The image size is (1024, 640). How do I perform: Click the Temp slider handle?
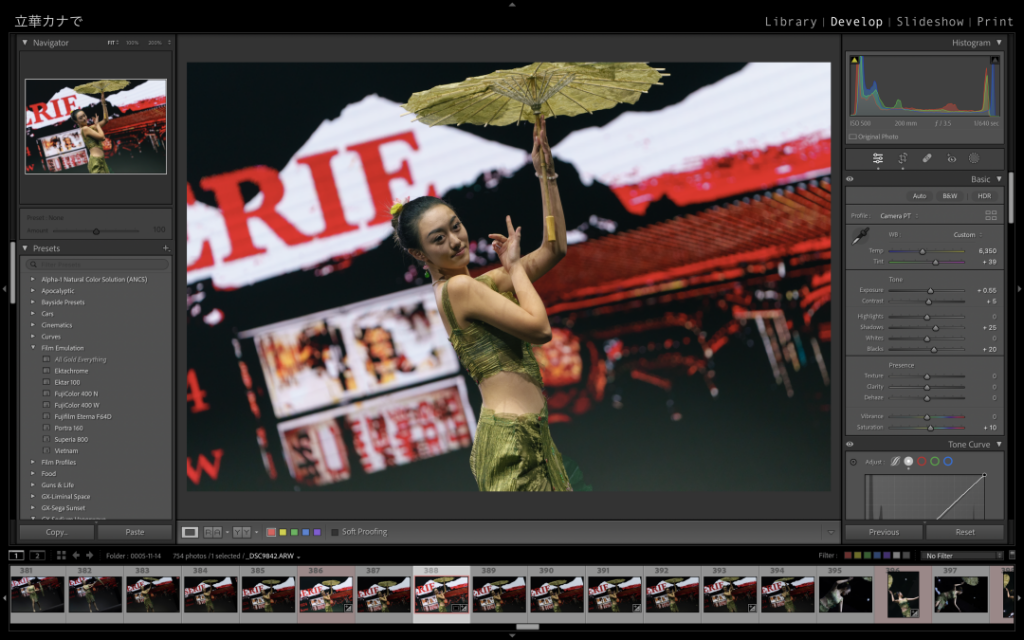(x=923, y=251)
